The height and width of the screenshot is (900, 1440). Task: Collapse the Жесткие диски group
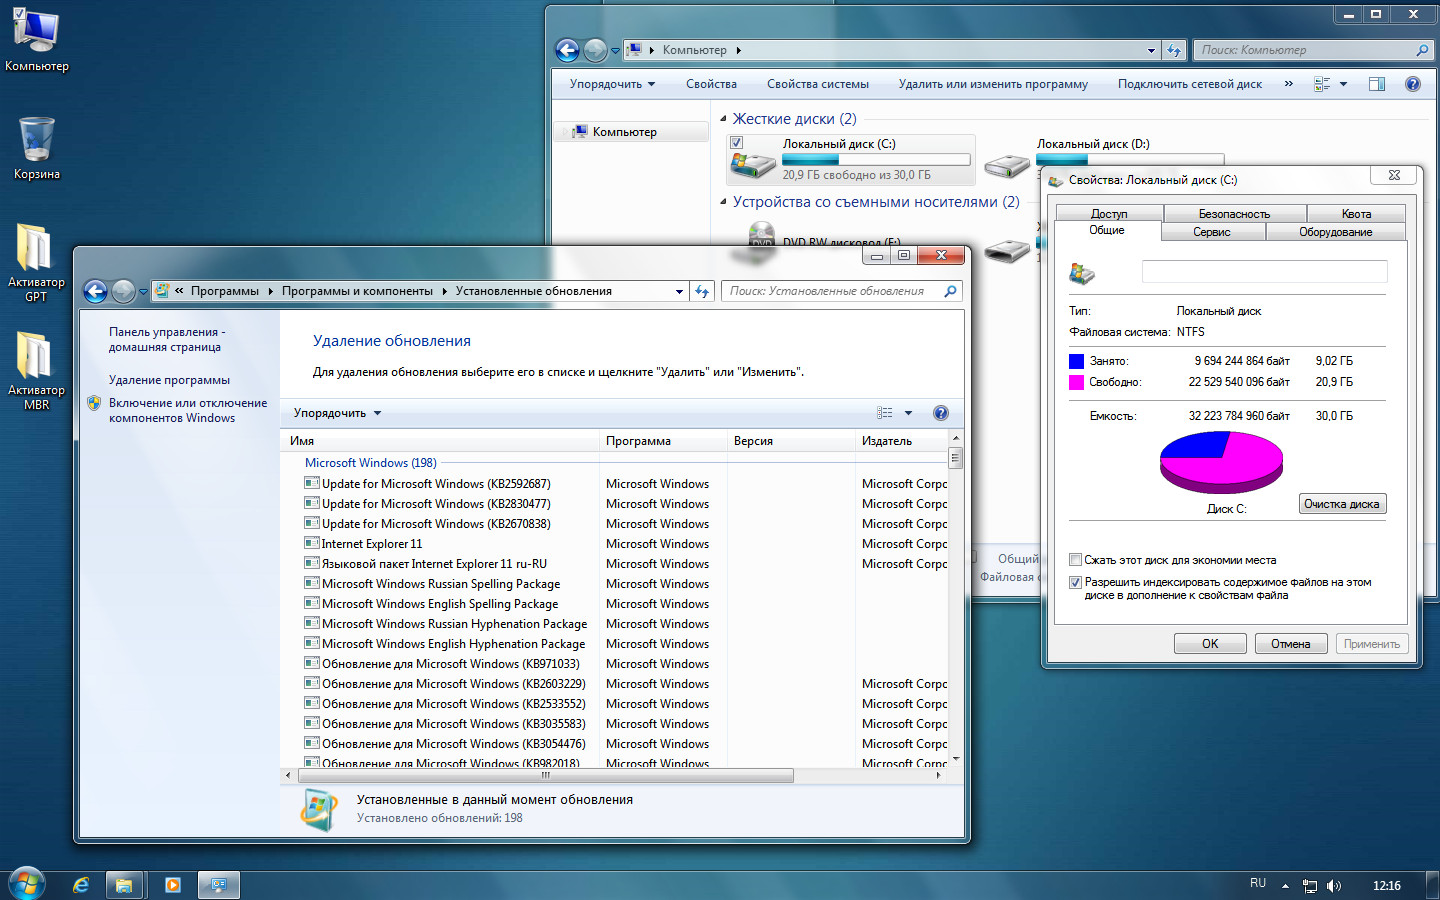click(x=724, y=119)
